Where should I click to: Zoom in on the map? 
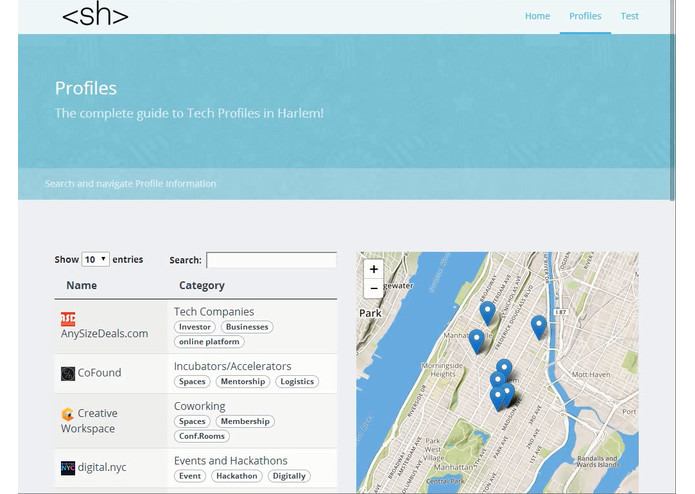[x=374, y=269]
